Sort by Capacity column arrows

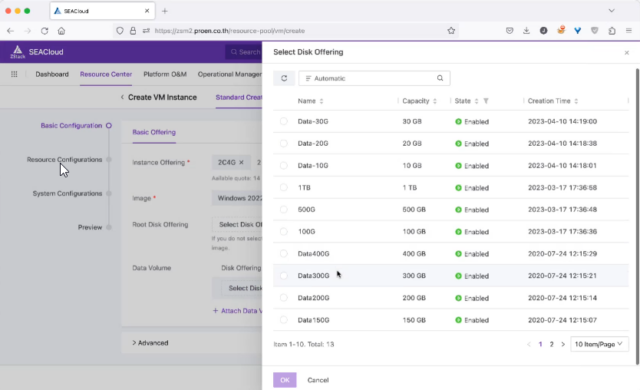435,101
